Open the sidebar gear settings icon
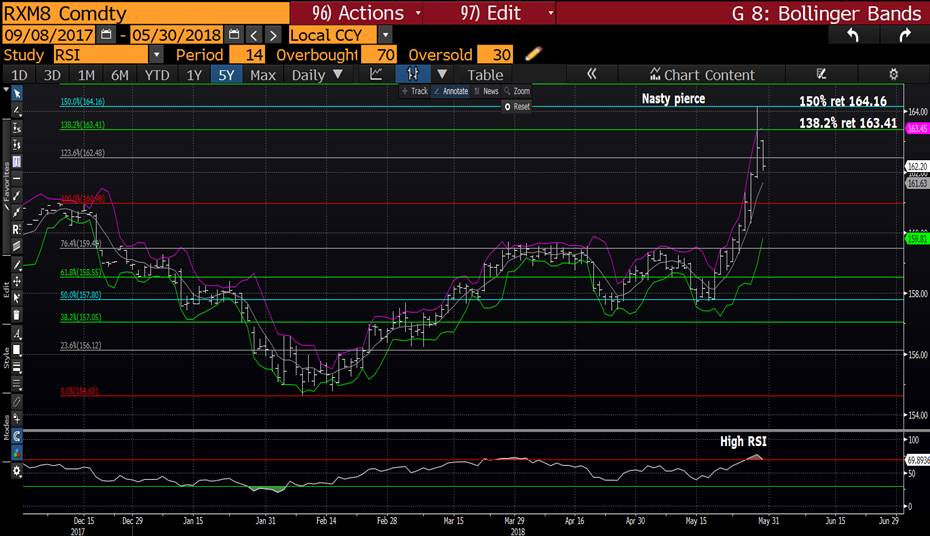This screenshot has height=536, width=930. click(17, 471)
